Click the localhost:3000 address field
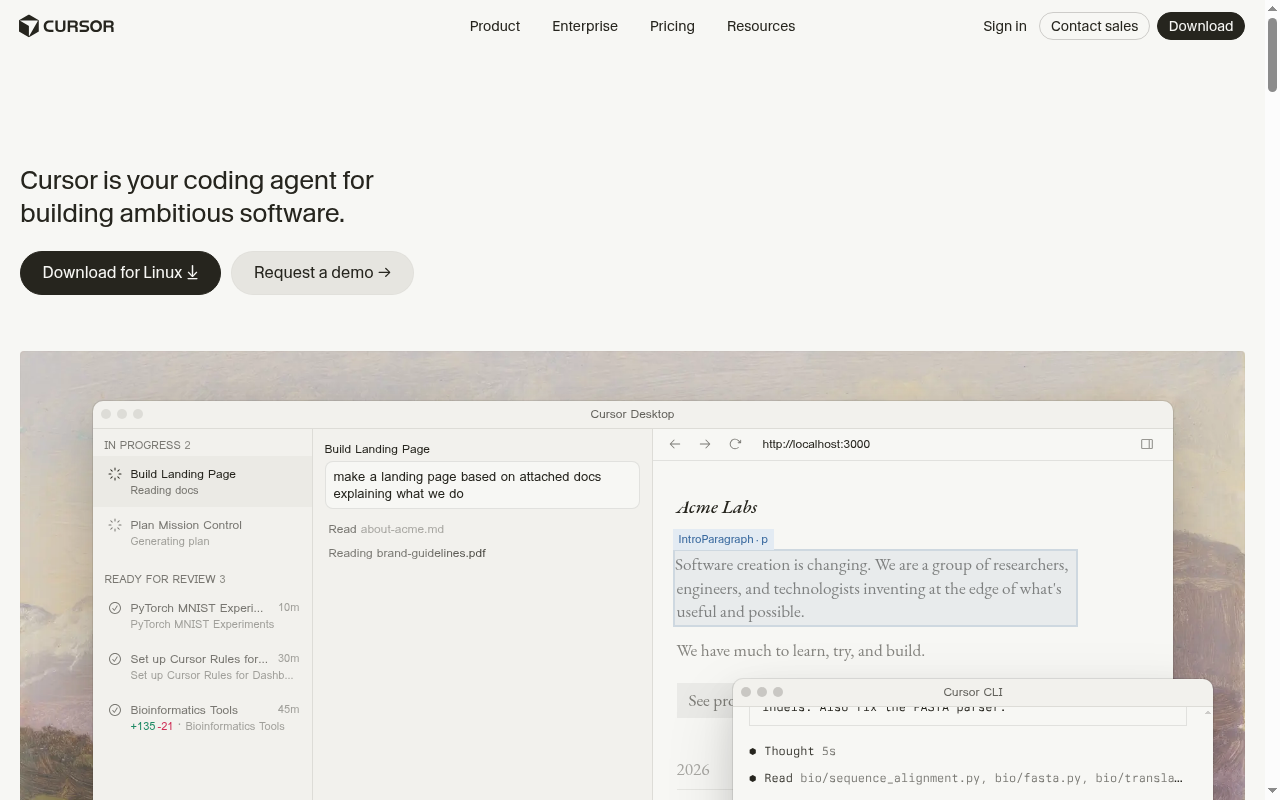 coord(816,444)
